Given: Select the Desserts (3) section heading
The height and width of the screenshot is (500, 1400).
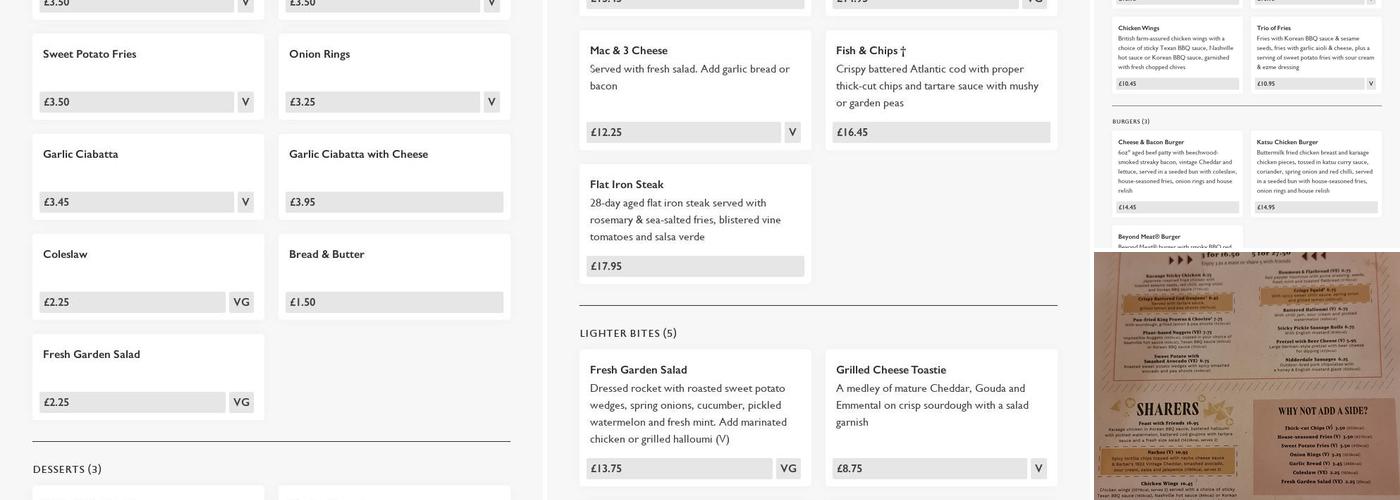Looking at the screenshot, I should pyautogui.click(x=67, y=469).
